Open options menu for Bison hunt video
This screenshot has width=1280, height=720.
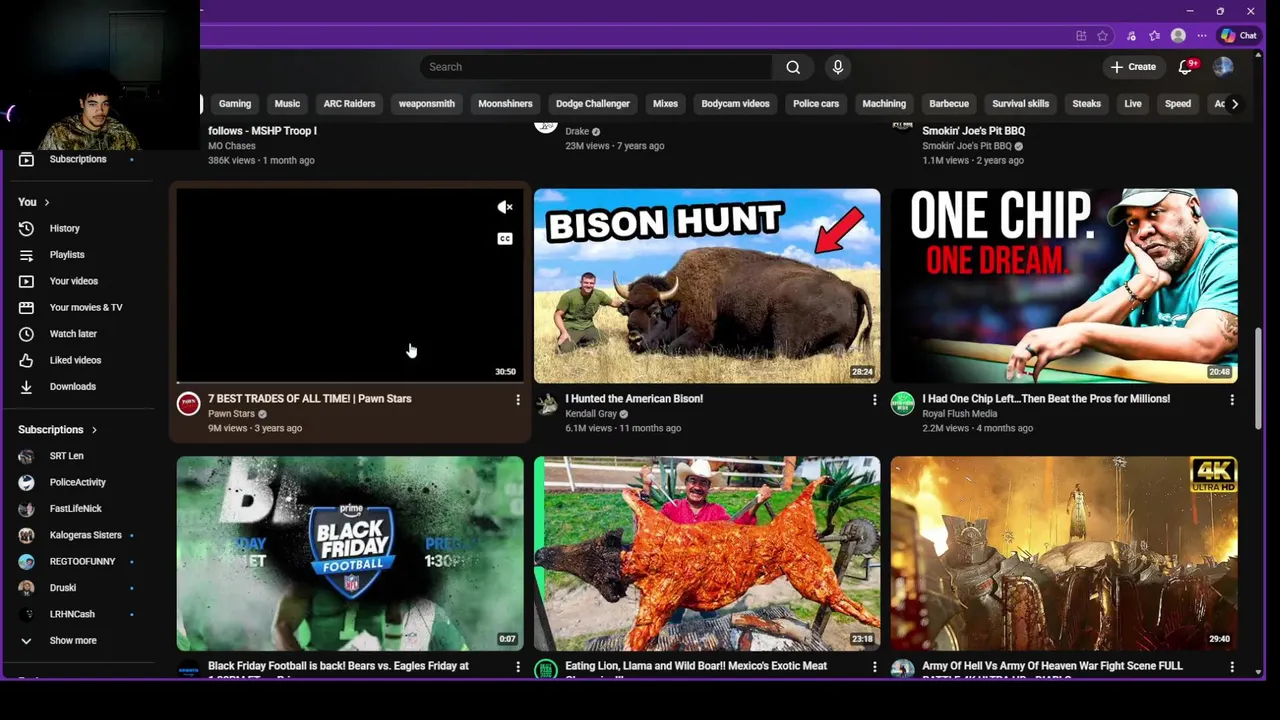click(x=874, y=400)
